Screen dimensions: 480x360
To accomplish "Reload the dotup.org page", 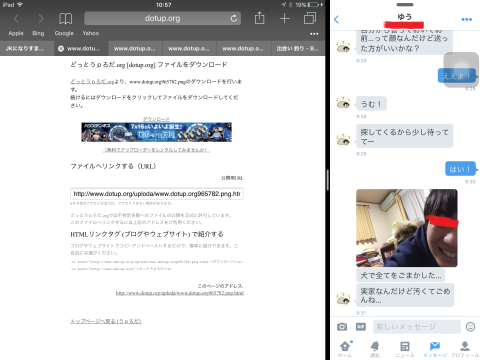I will pyautogui.click(x=234, y=18).
